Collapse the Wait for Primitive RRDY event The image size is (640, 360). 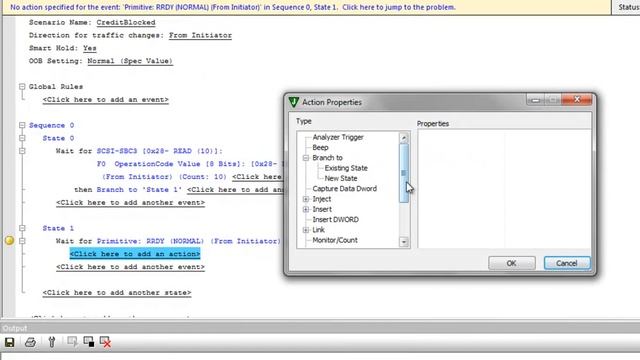22,241
